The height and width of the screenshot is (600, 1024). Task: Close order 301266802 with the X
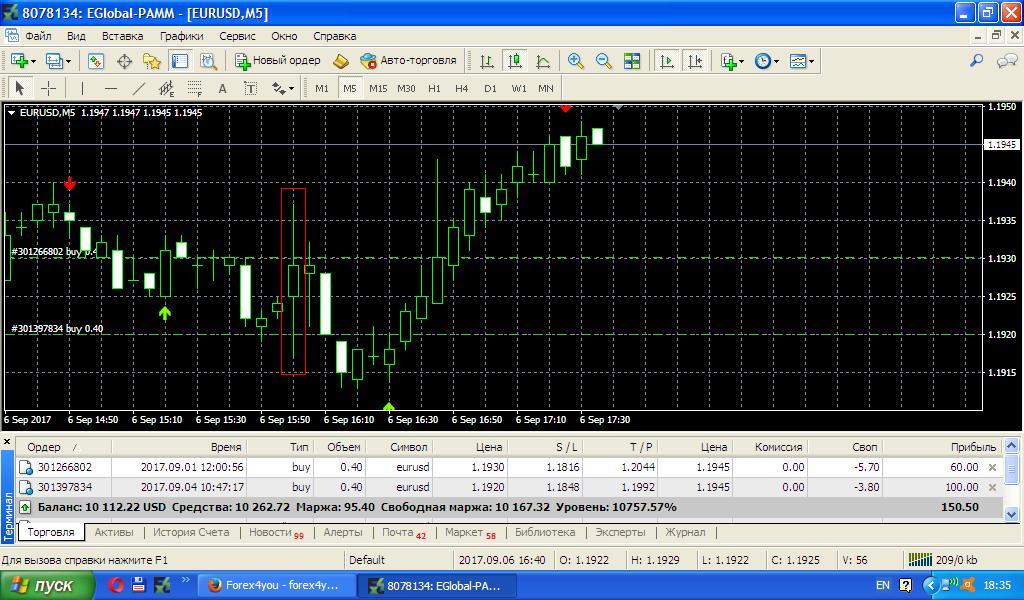(992, 467)
